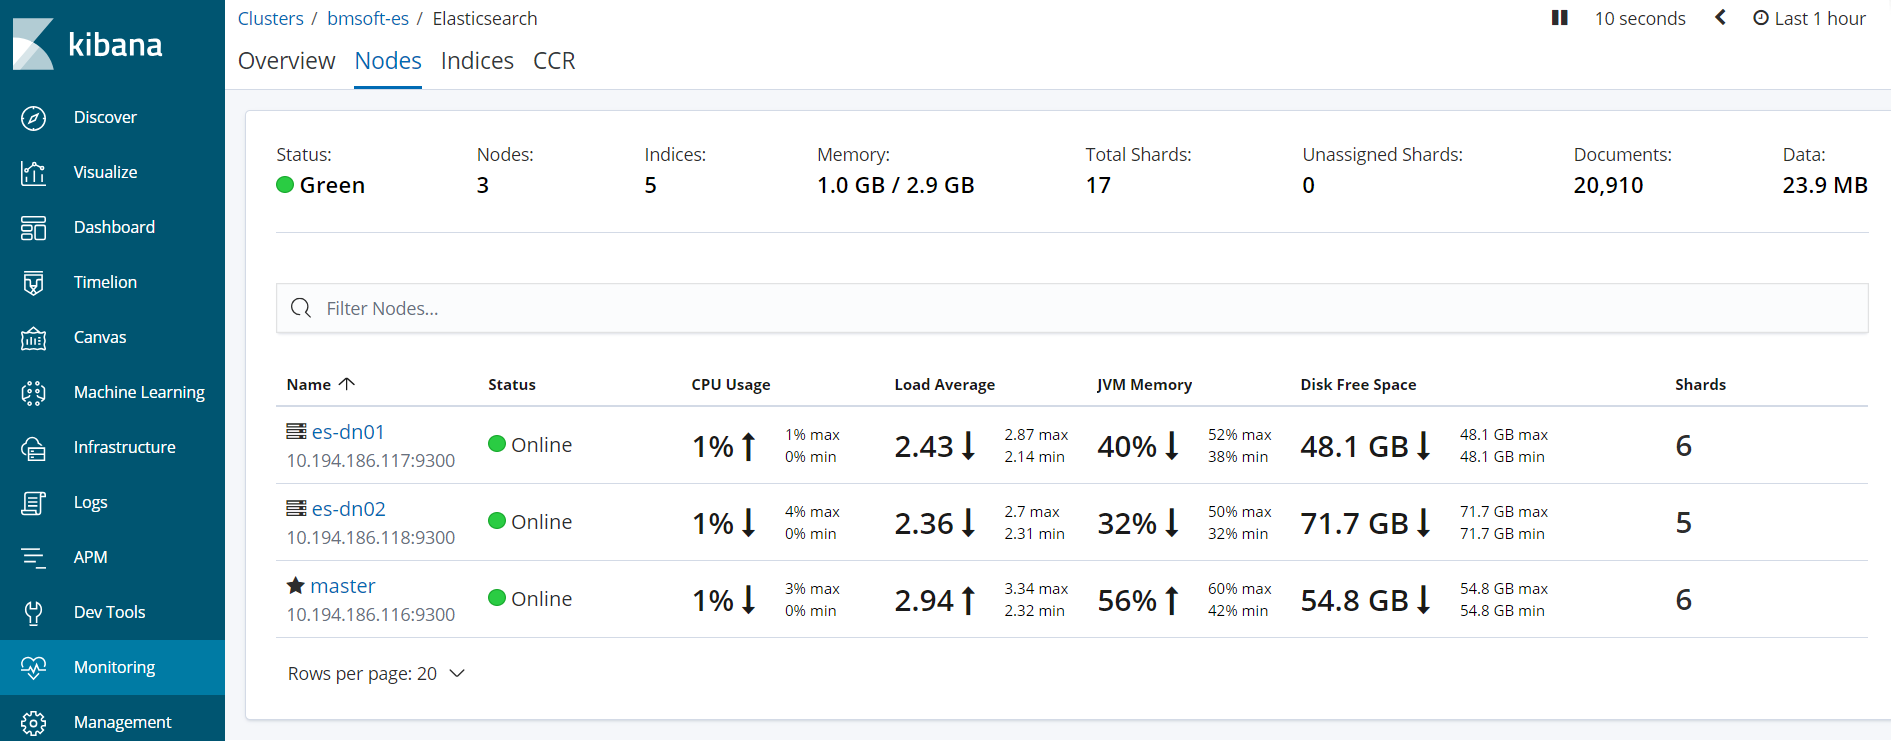Open the Dashboard icon in sidebar
The image size is (1891, 741).
[33, 228]
